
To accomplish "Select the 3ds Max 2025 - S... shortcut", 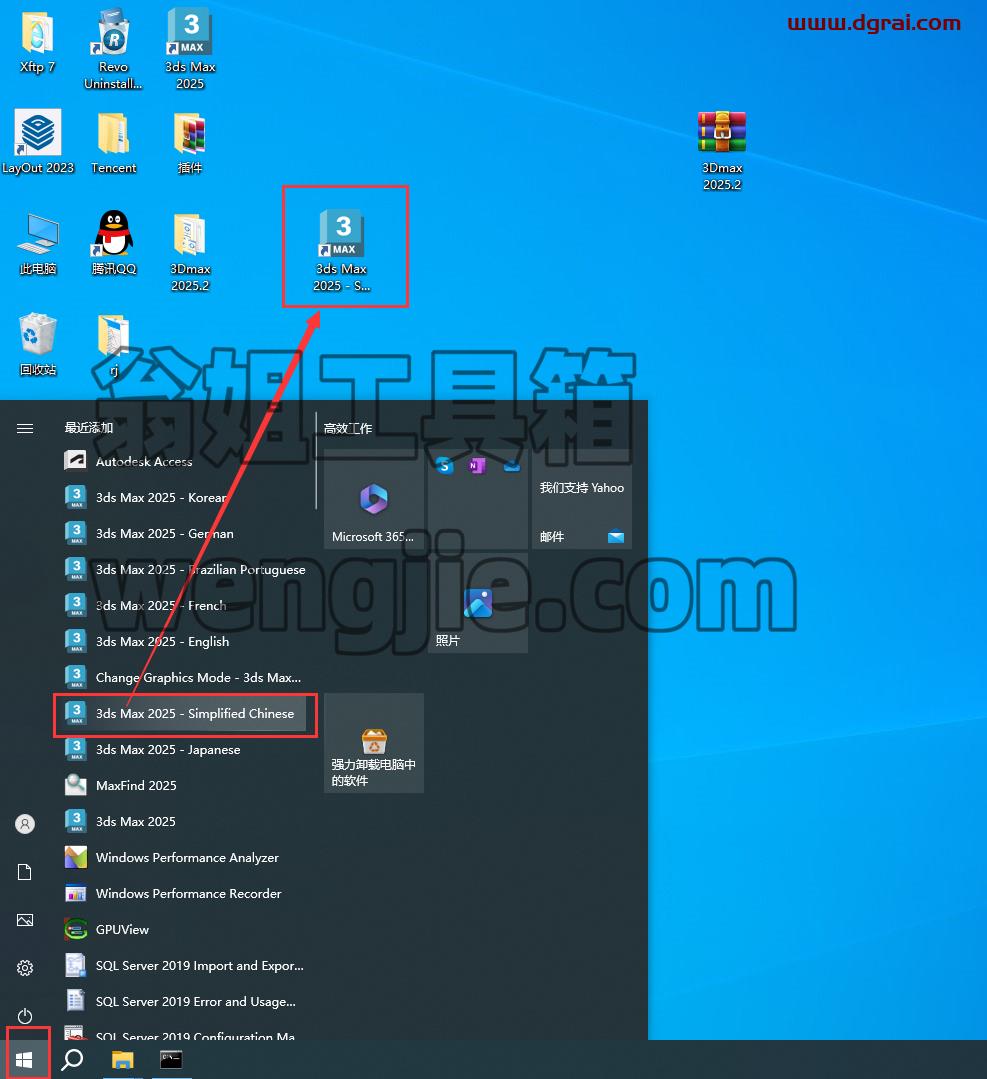I will click(342, 250).
